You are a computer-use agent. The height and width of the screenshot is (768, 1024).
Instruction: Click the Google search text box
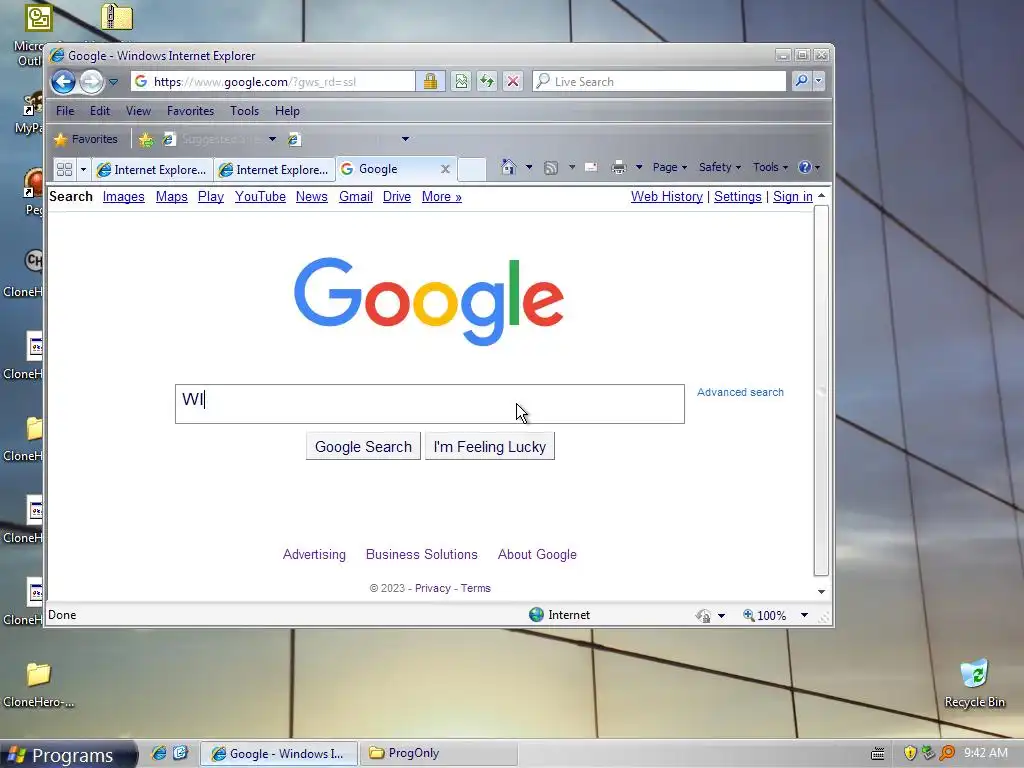[x=430, y=404]
